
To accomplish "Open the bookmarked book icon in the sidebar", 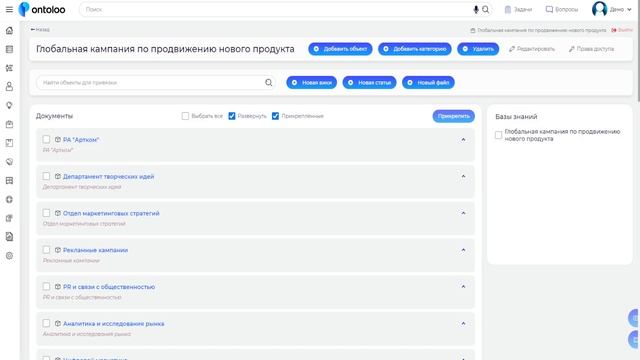I will pyautogui.click(x=9, y=143).
